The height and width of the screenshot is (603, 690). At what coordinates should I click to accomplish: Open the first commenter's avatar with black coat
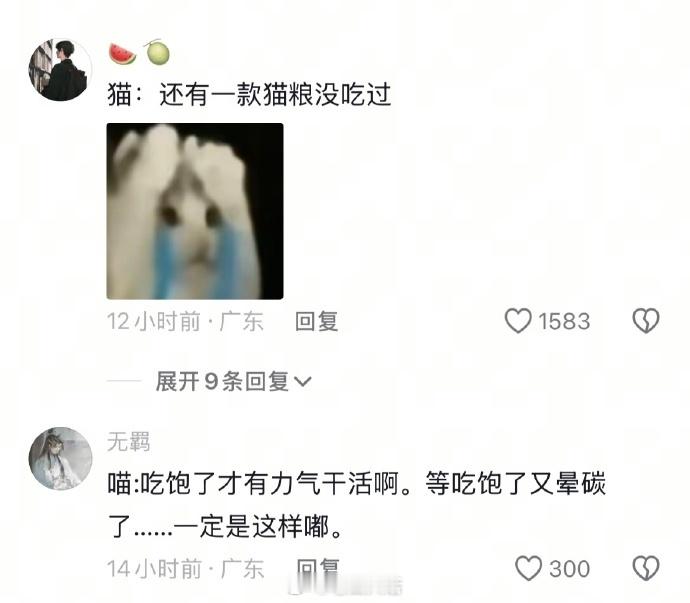click(60, 70)
